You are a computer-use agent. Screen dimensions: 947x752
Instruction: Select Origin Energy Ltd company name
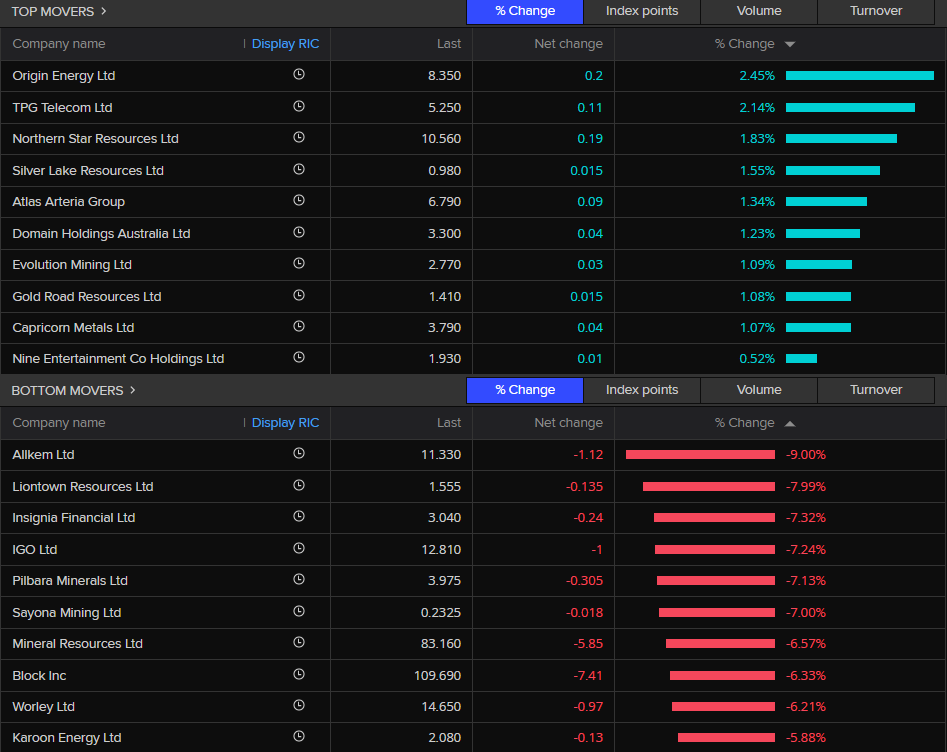pyautogui.click(x=64, y=76)
